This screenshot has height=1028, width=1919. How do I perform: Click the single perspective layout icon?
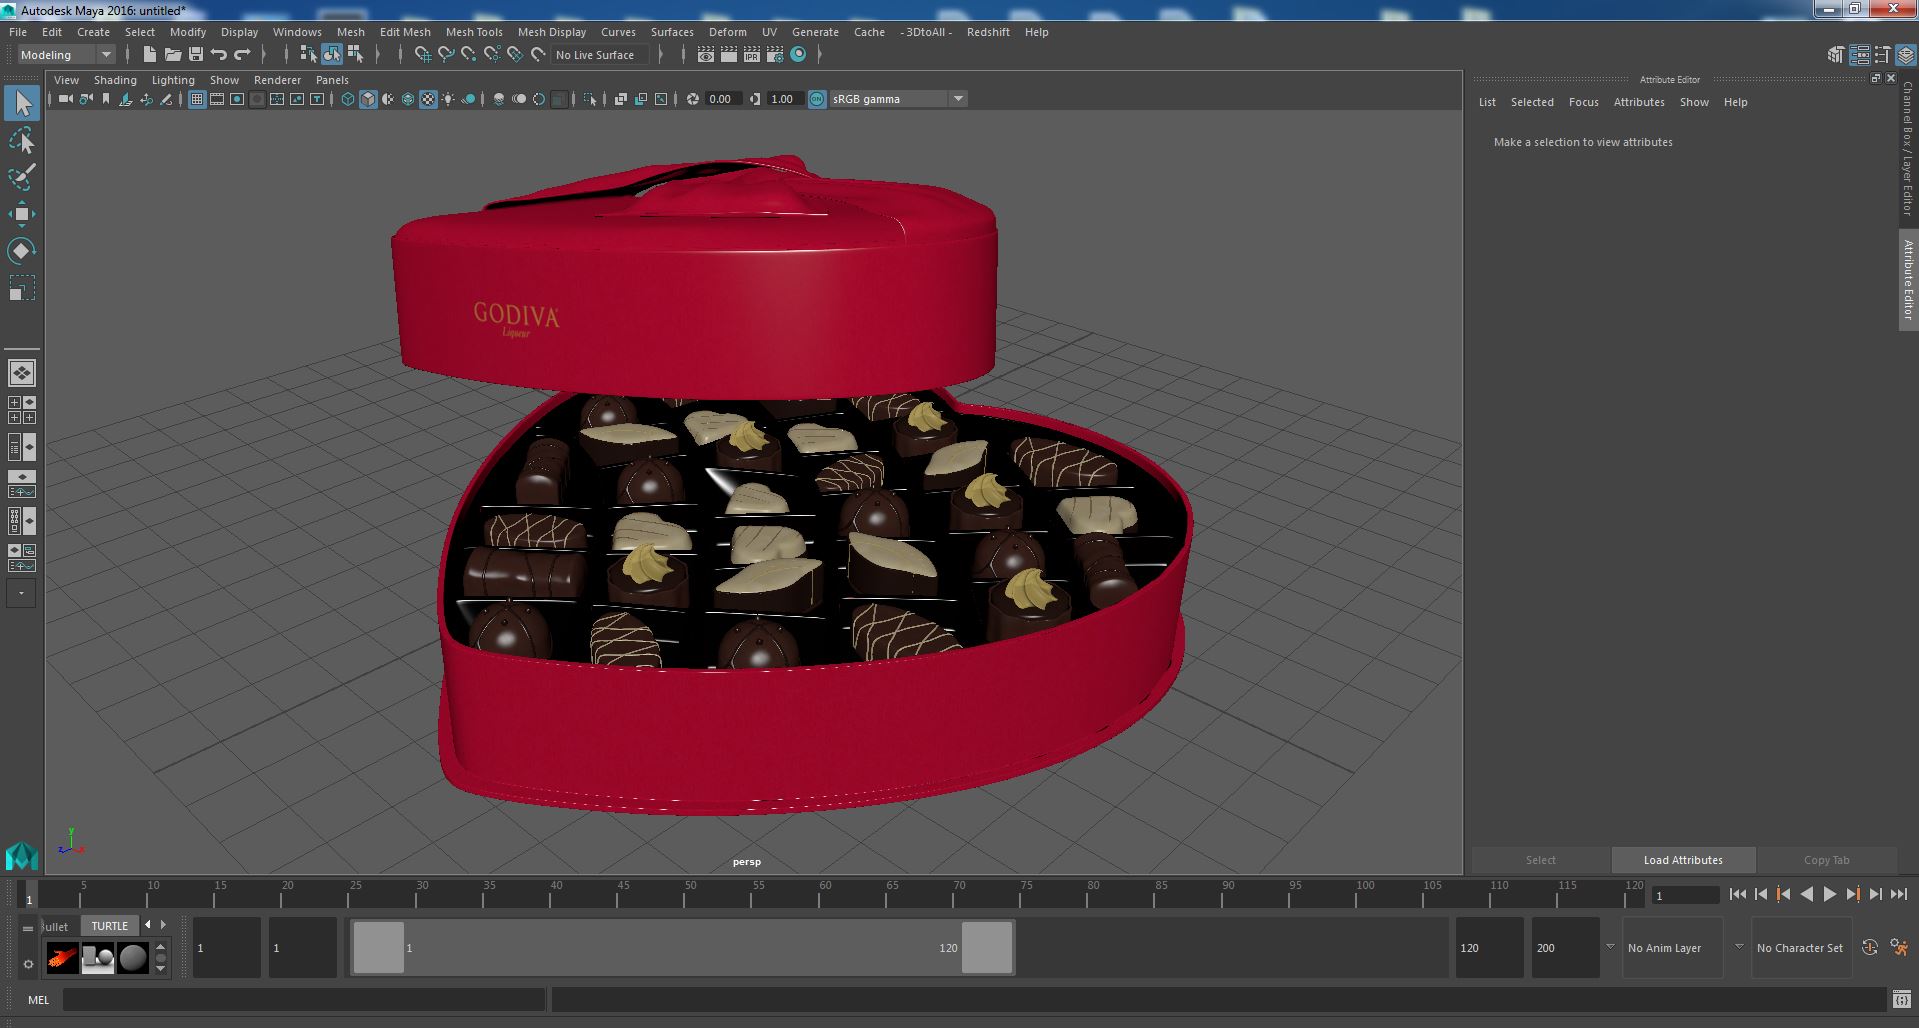(21, 373)
